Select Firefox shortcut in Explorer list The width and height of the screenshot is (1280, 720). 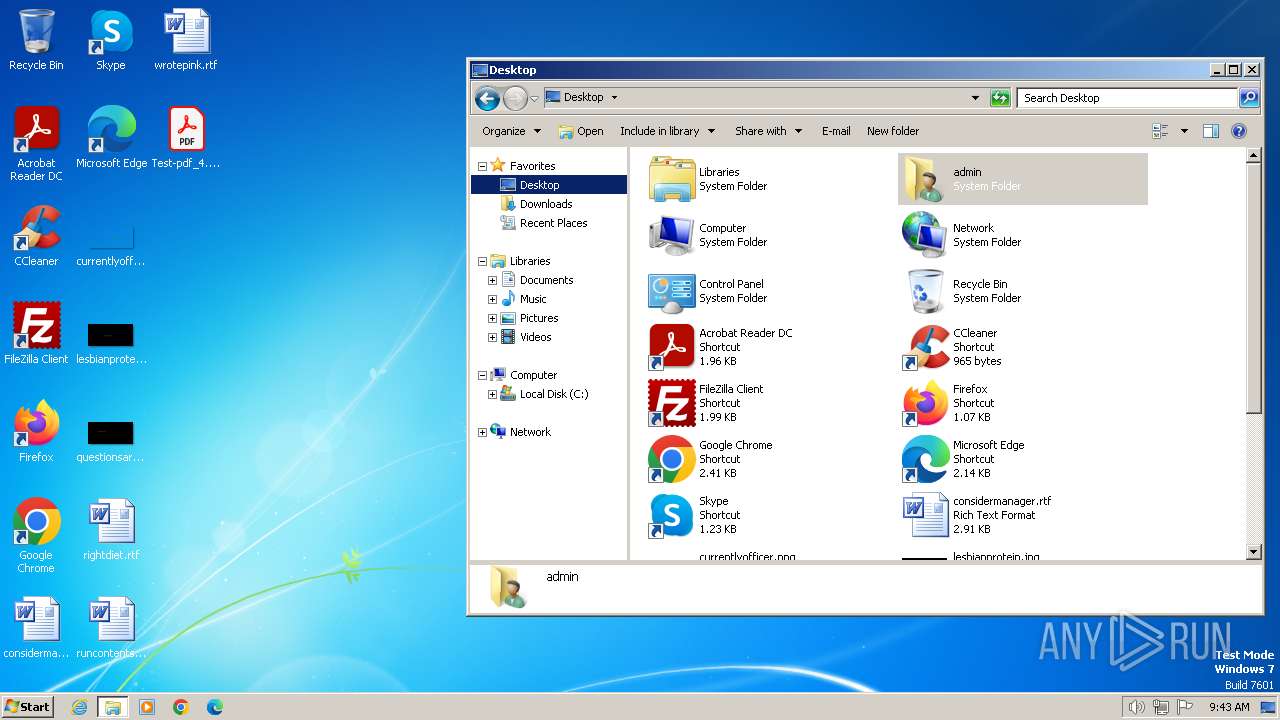point(948,403)
